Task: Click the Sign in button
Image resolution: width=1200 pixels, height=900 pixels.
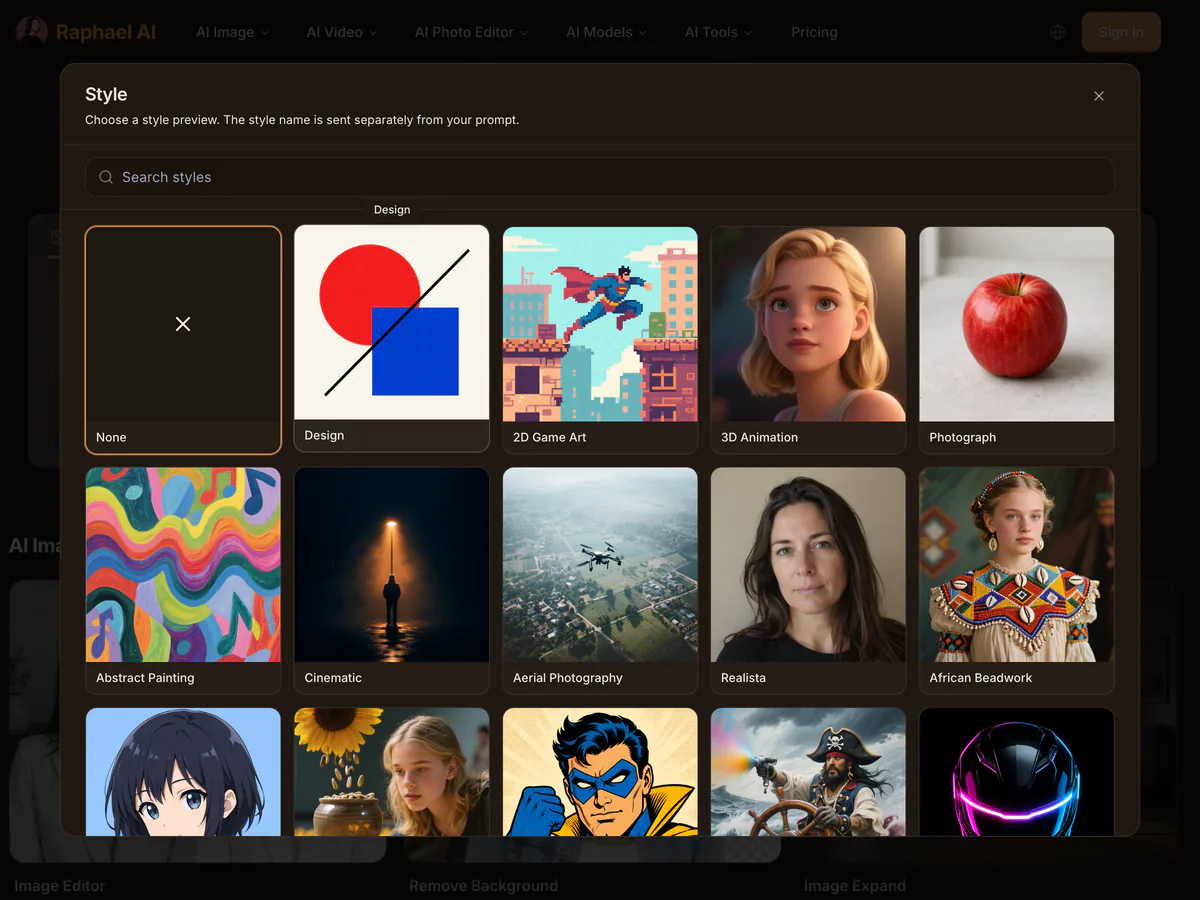Action: click(1121, 32)
